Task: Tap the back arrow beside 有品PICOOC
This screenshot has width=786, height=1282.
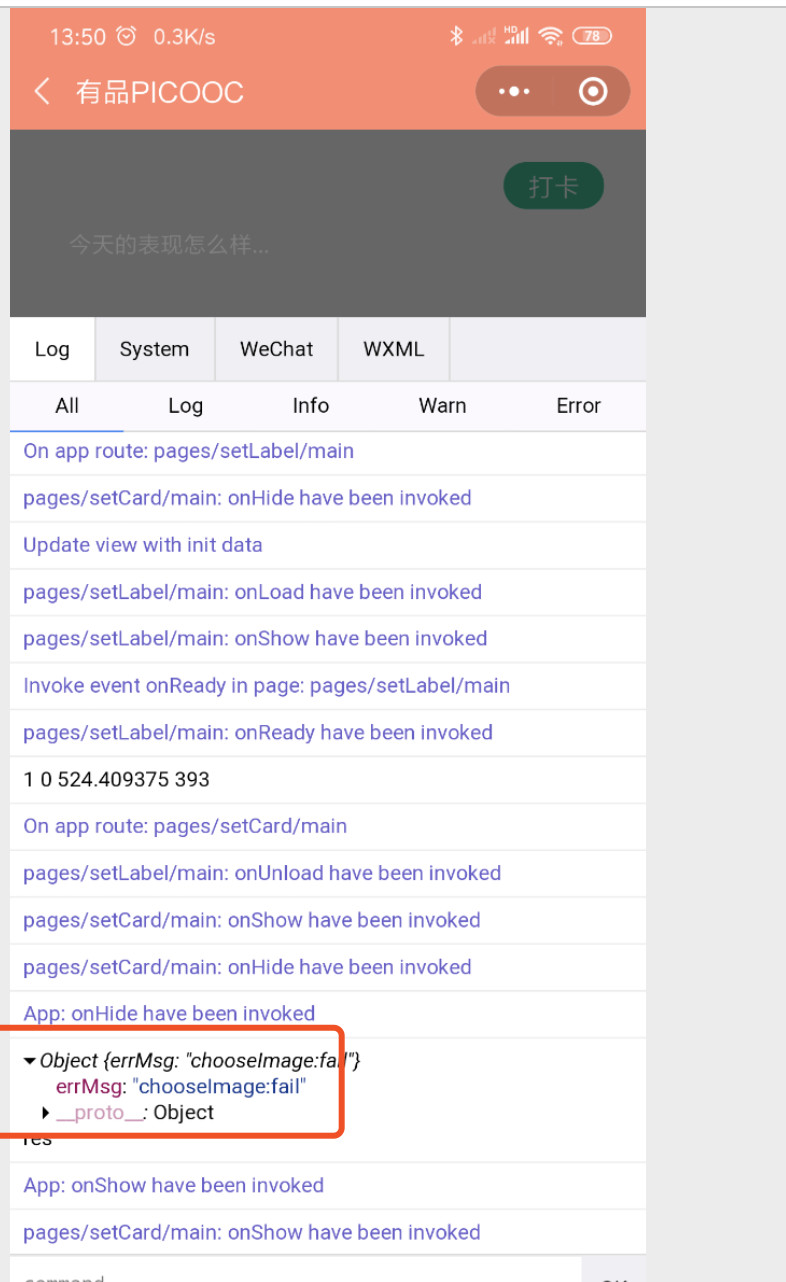Action: (41, 92)
